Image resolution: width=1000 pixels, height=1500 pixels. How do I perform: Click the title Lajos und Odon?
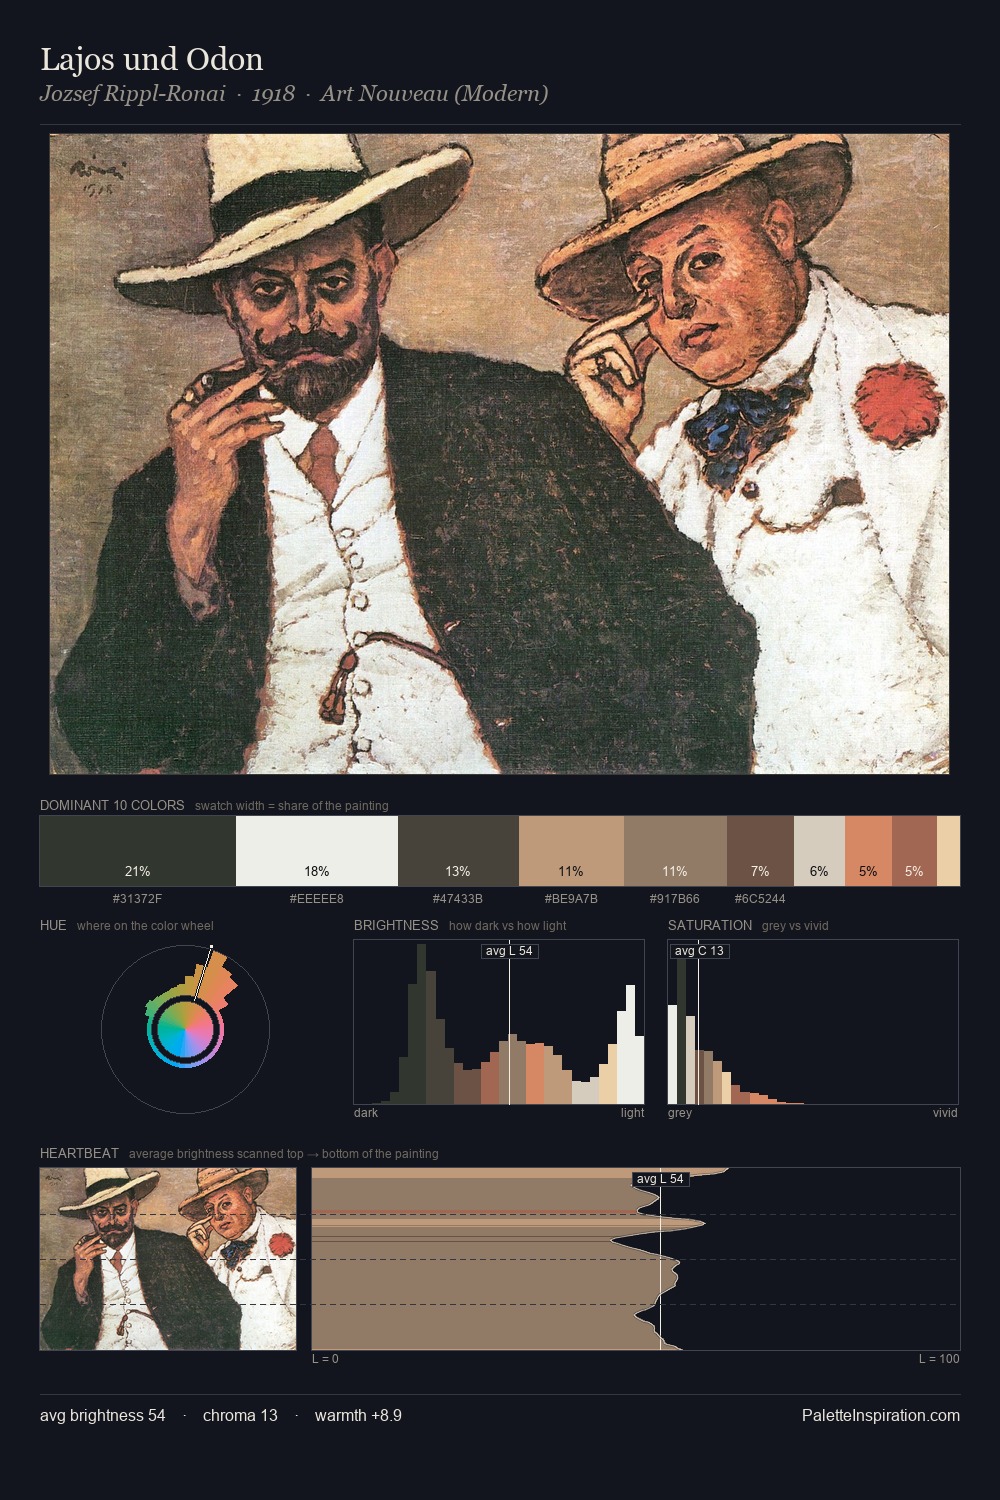click(152, 60)
